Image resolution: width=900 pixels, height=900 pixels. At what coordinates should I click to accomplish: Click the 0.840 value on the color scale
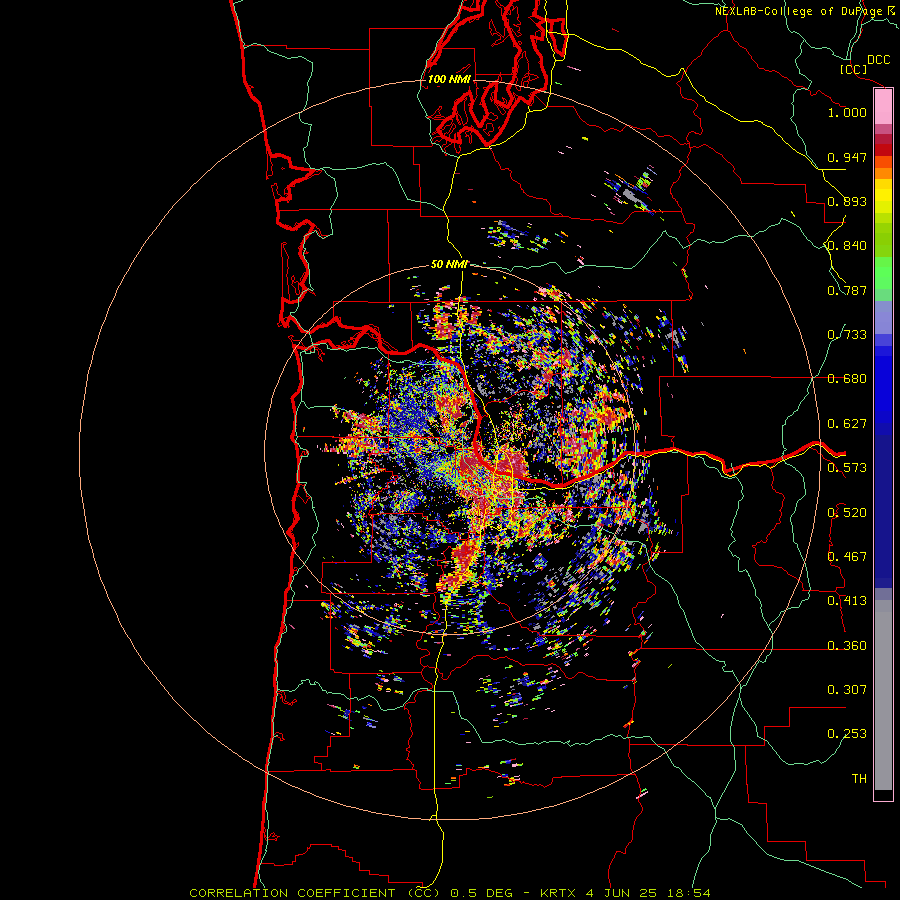tap(847, 246)
